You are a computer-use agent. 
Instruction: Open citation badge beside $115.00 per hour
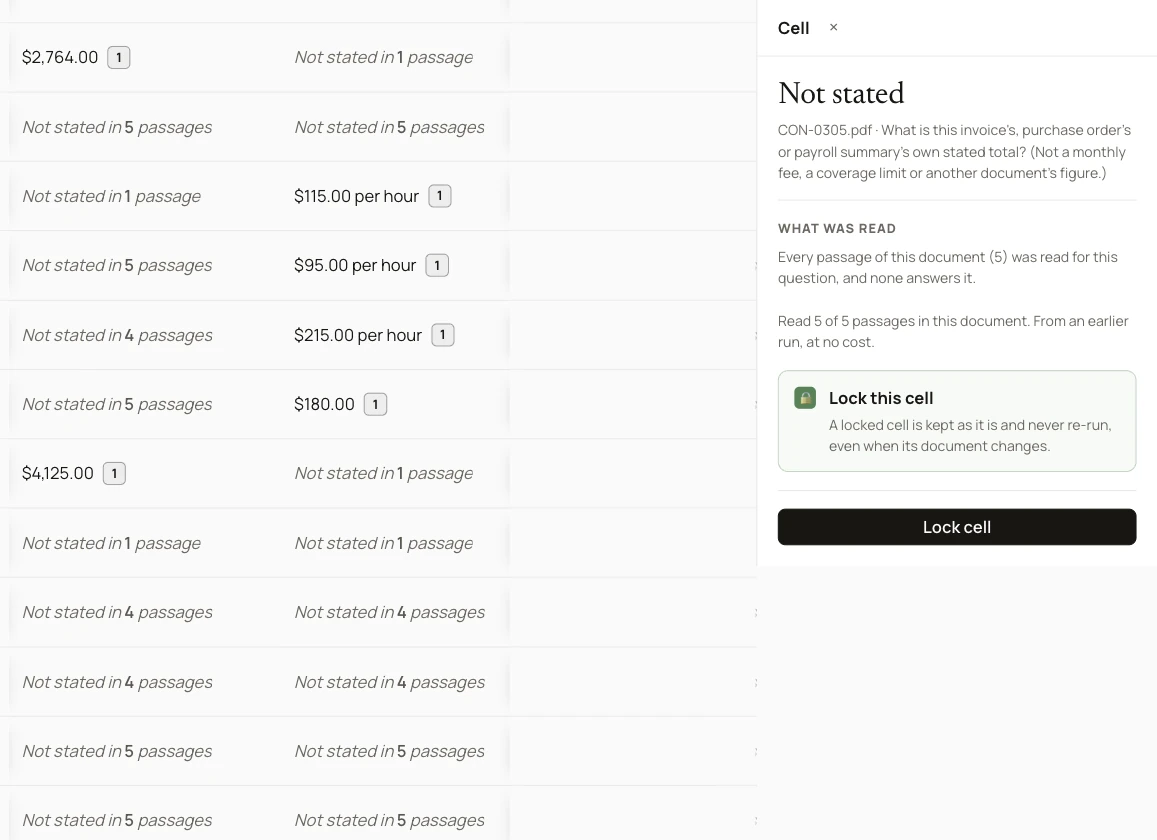440,196
